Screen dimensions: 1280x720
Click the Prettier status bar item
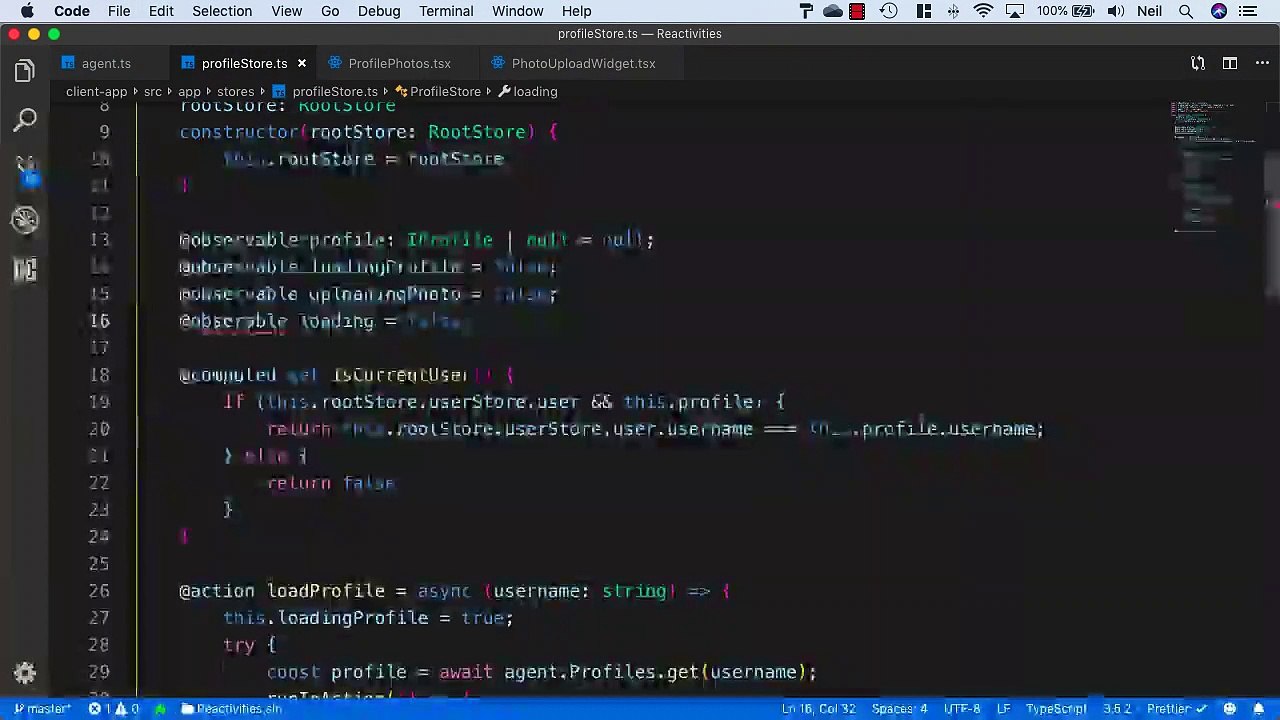[1176, 709]
